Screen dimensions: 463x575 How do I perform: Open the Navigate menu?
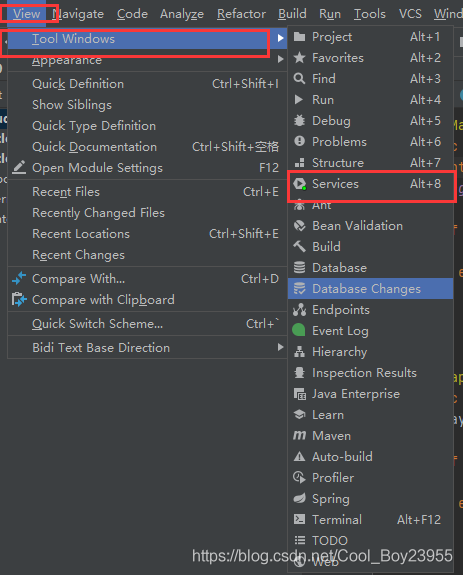(78, 14)
